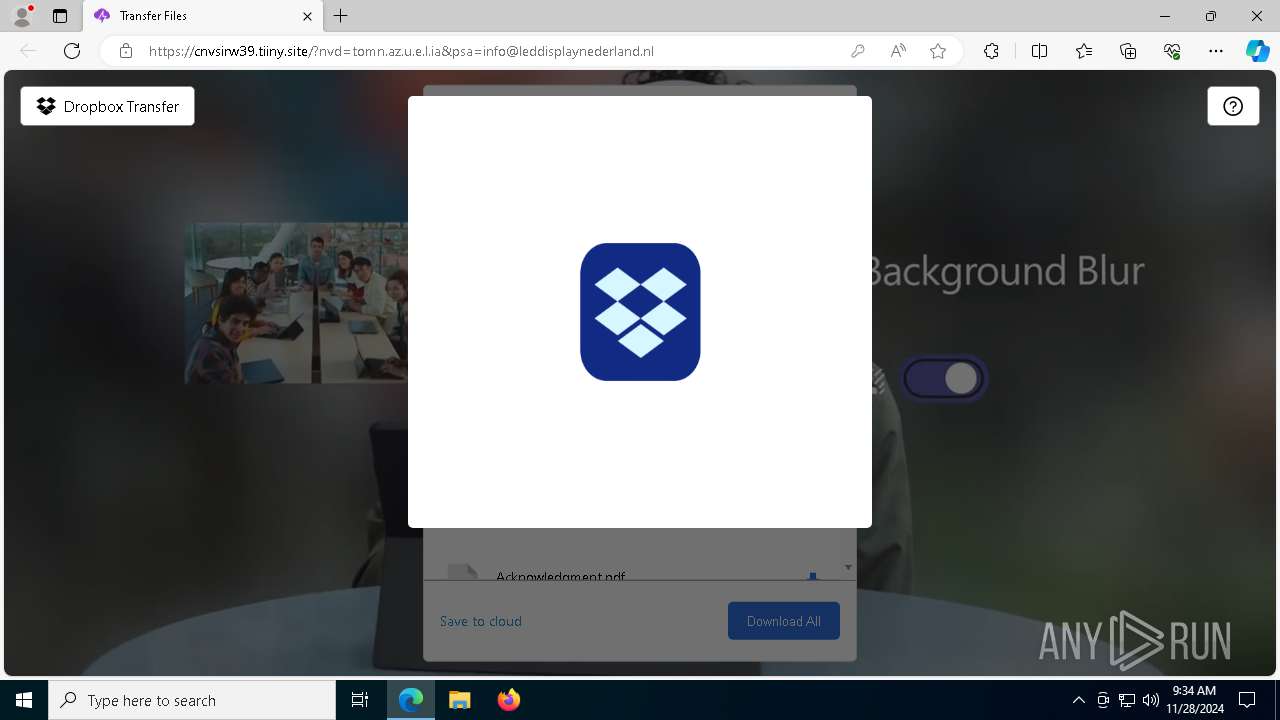
Task: Click the Read aloud icon
Action: [x=898, y=51]
